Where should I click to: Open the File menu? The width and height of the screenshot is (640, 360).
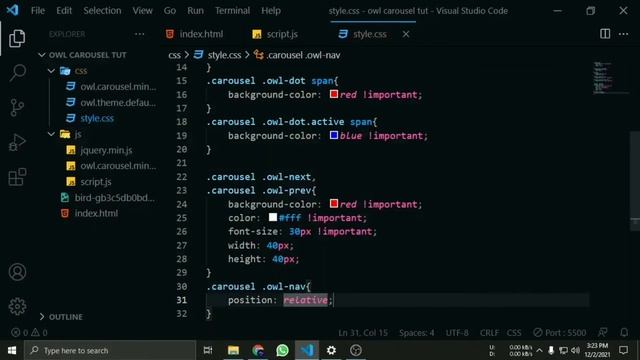[x=38, y=10]
